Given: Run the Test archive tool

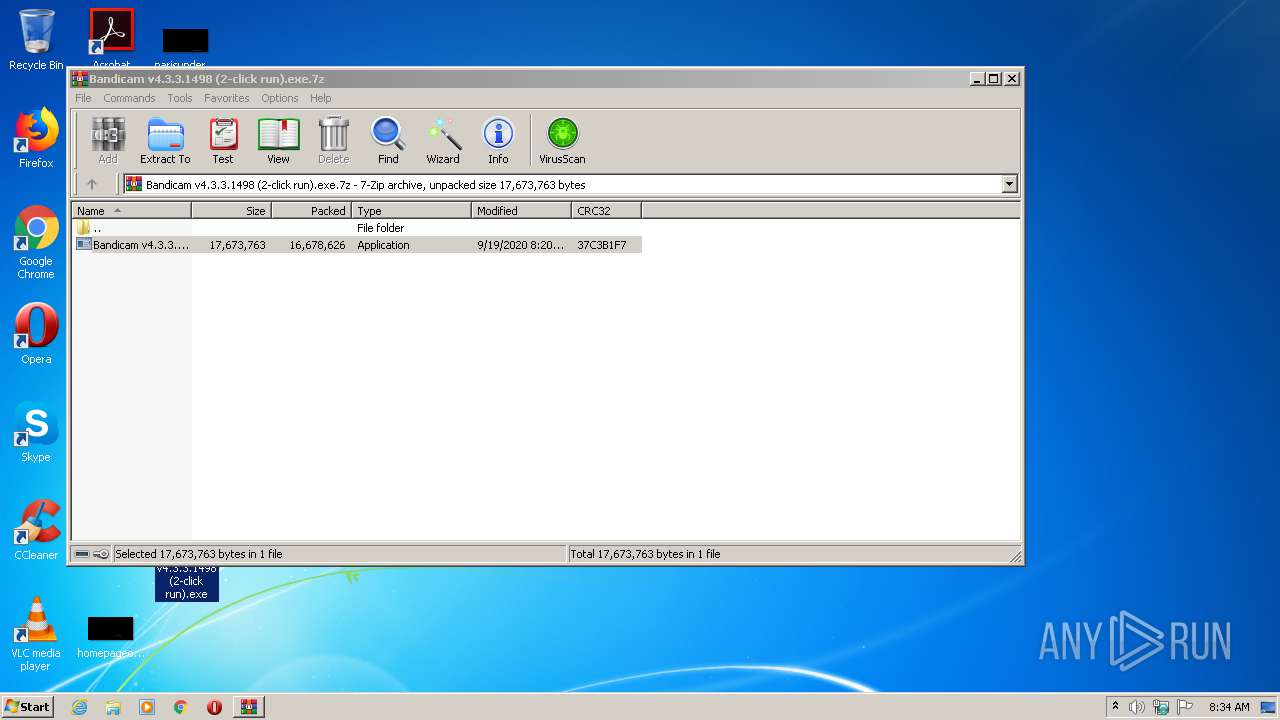Looking at the screenshot, I should pos(223,141).
